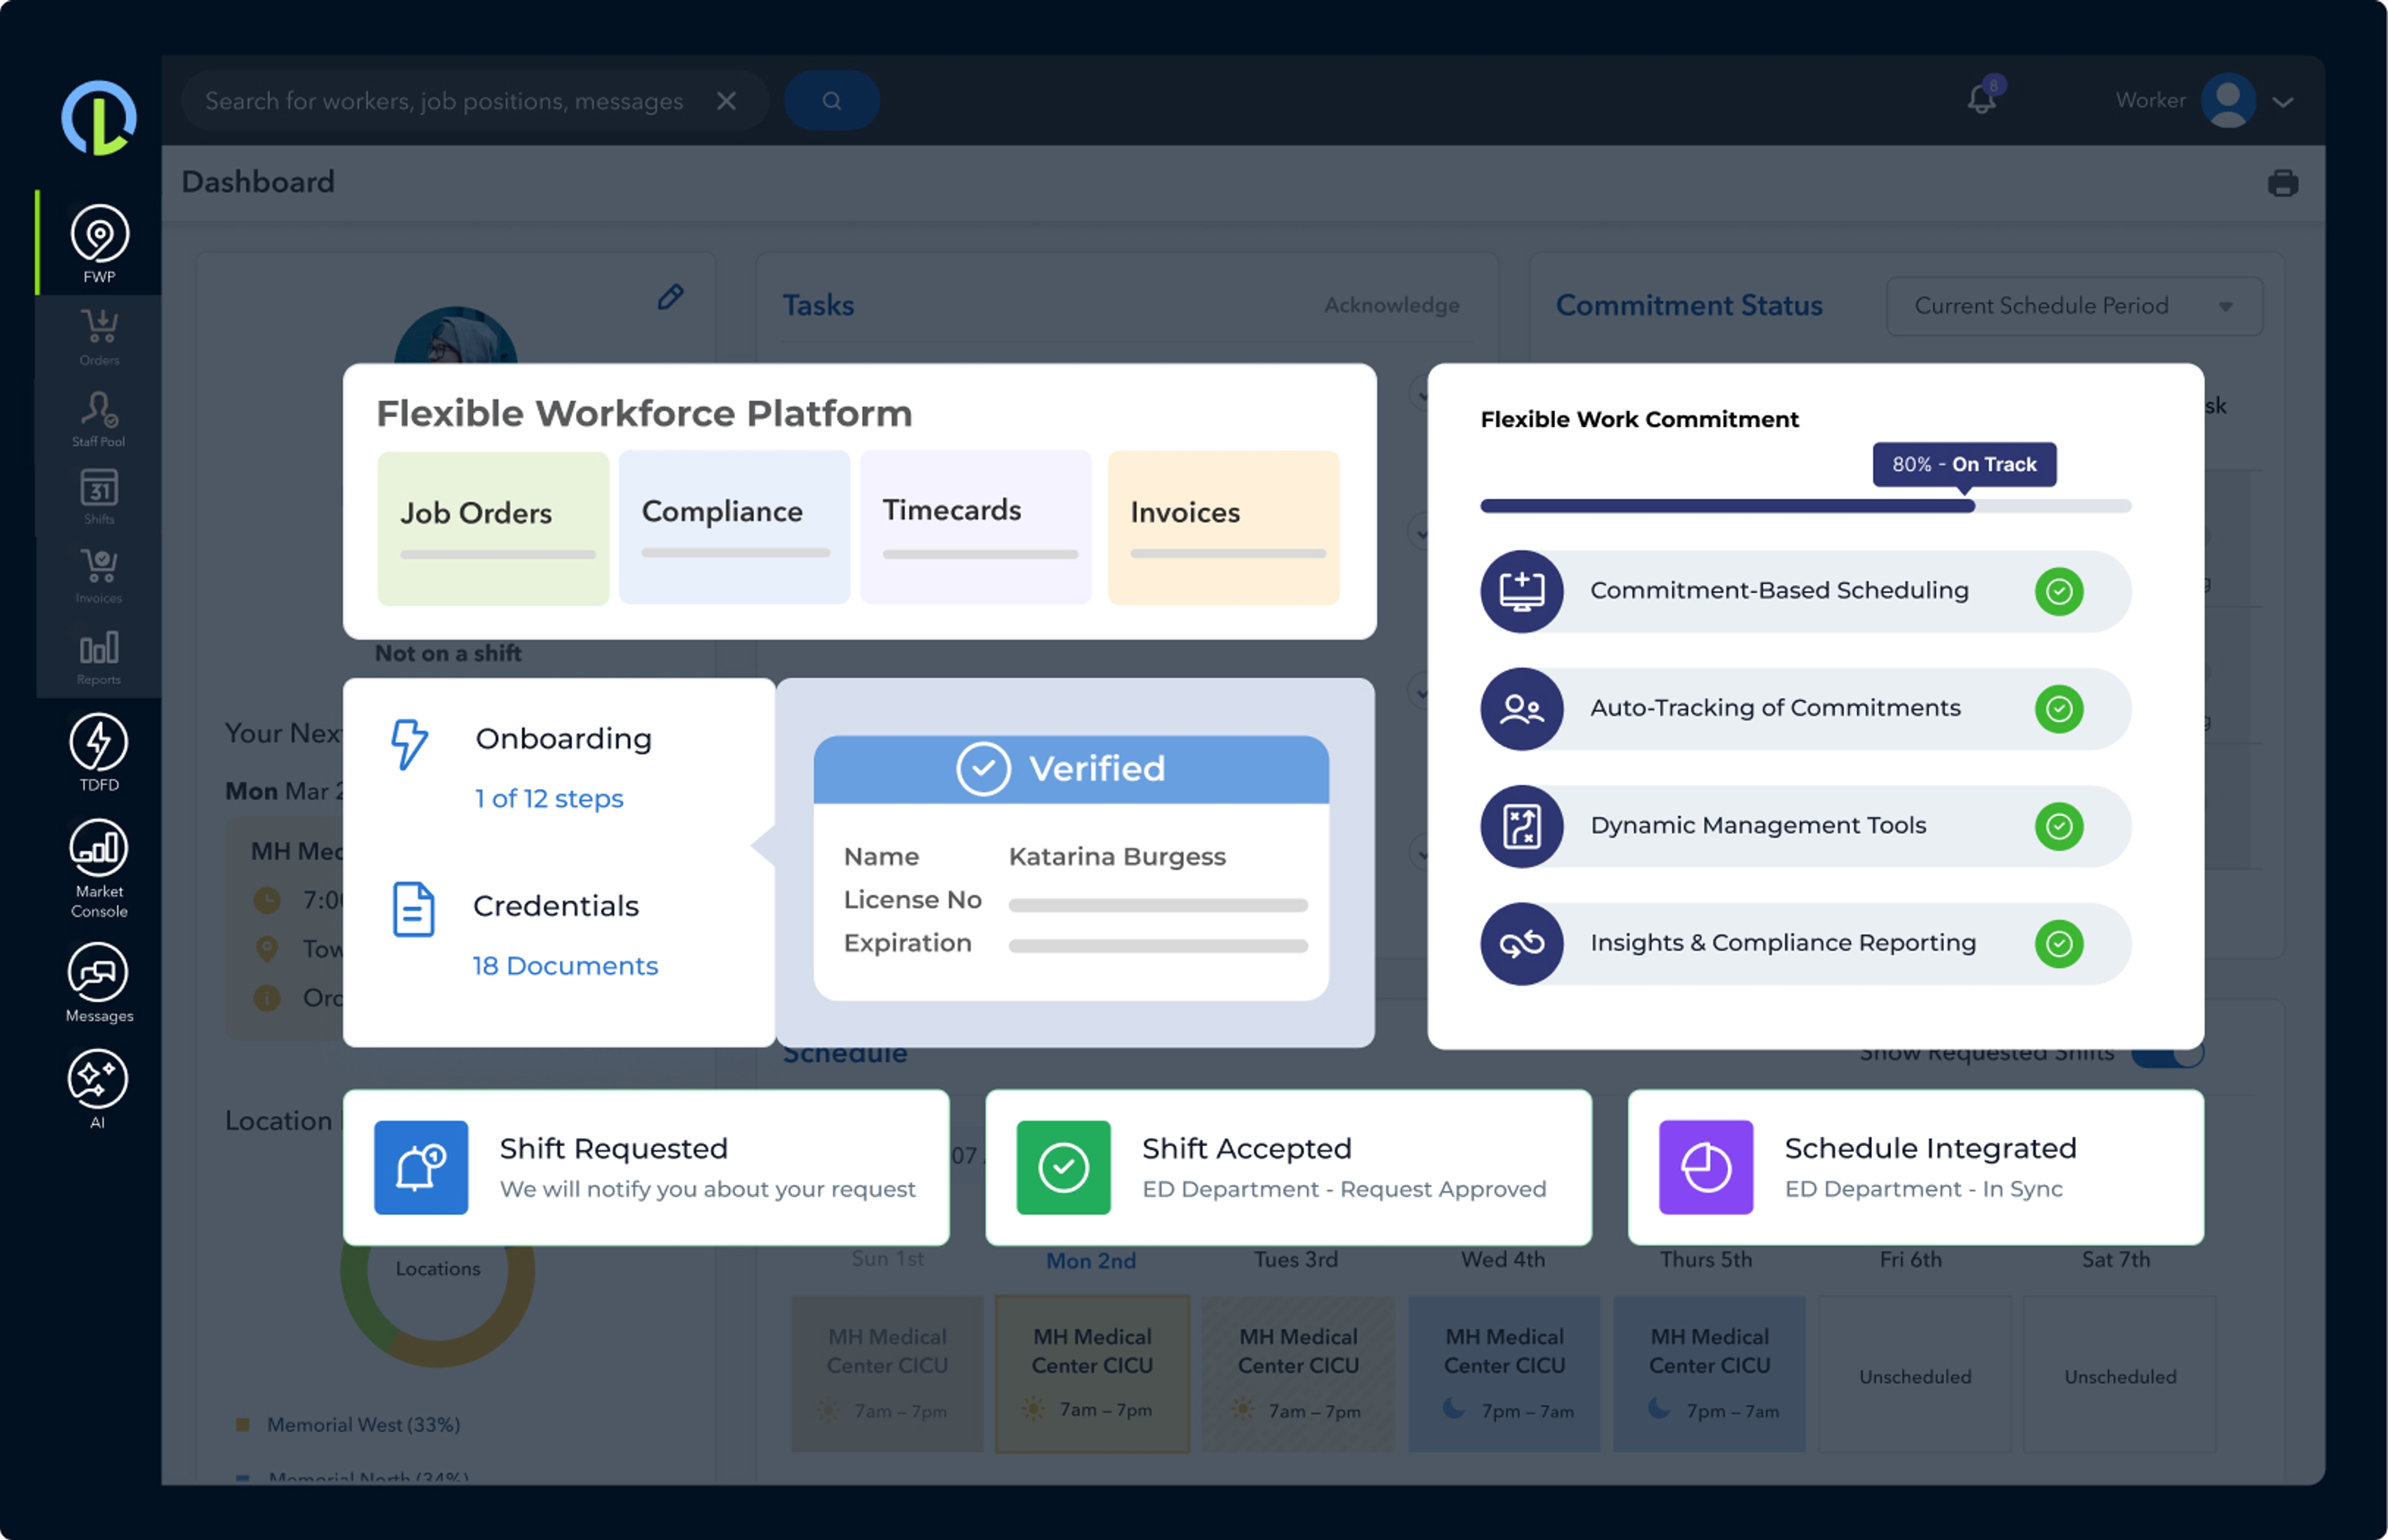
Task: Open Market Console in the sidebar
Action: tap(99, 868)
